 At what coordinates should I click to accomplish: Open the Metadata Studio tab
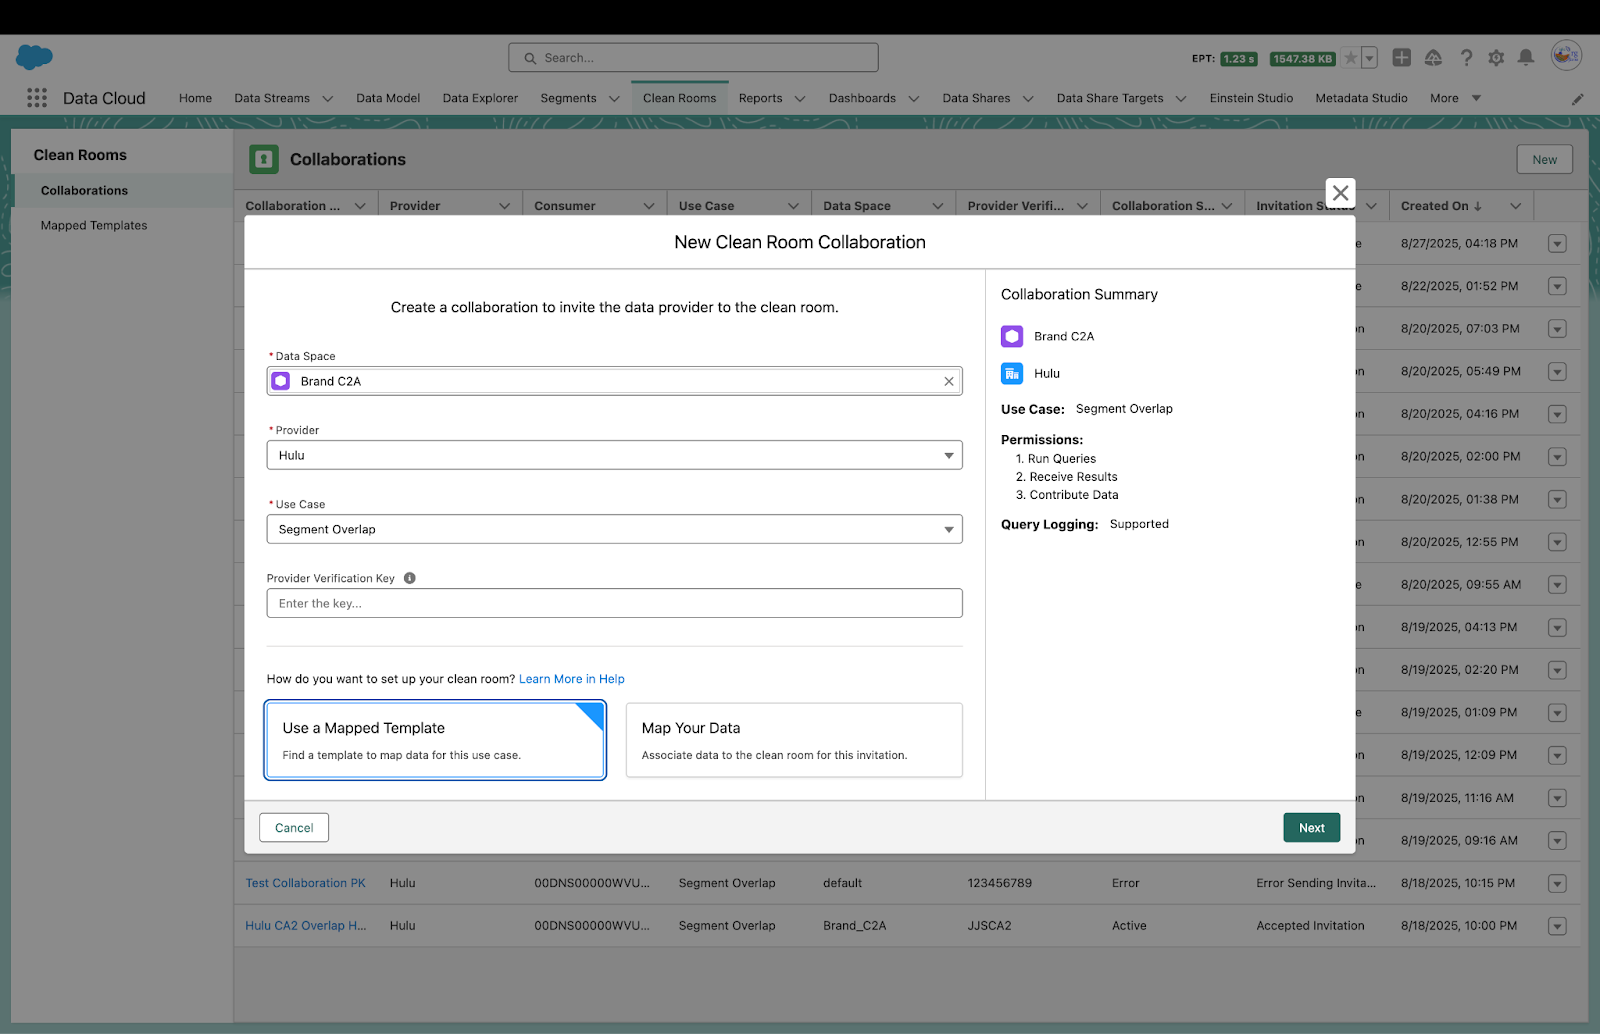(1361, 98)
